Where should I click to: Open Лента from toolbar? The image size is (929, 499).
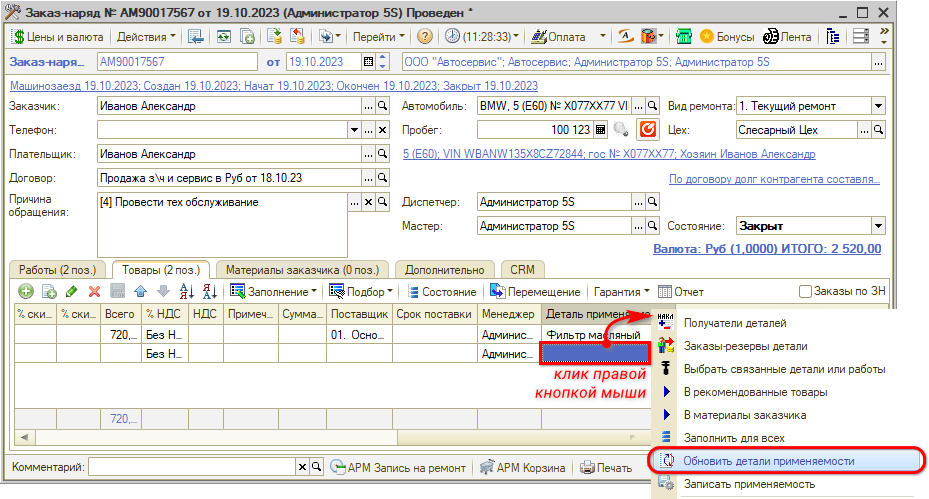click(x=787, y=37)
